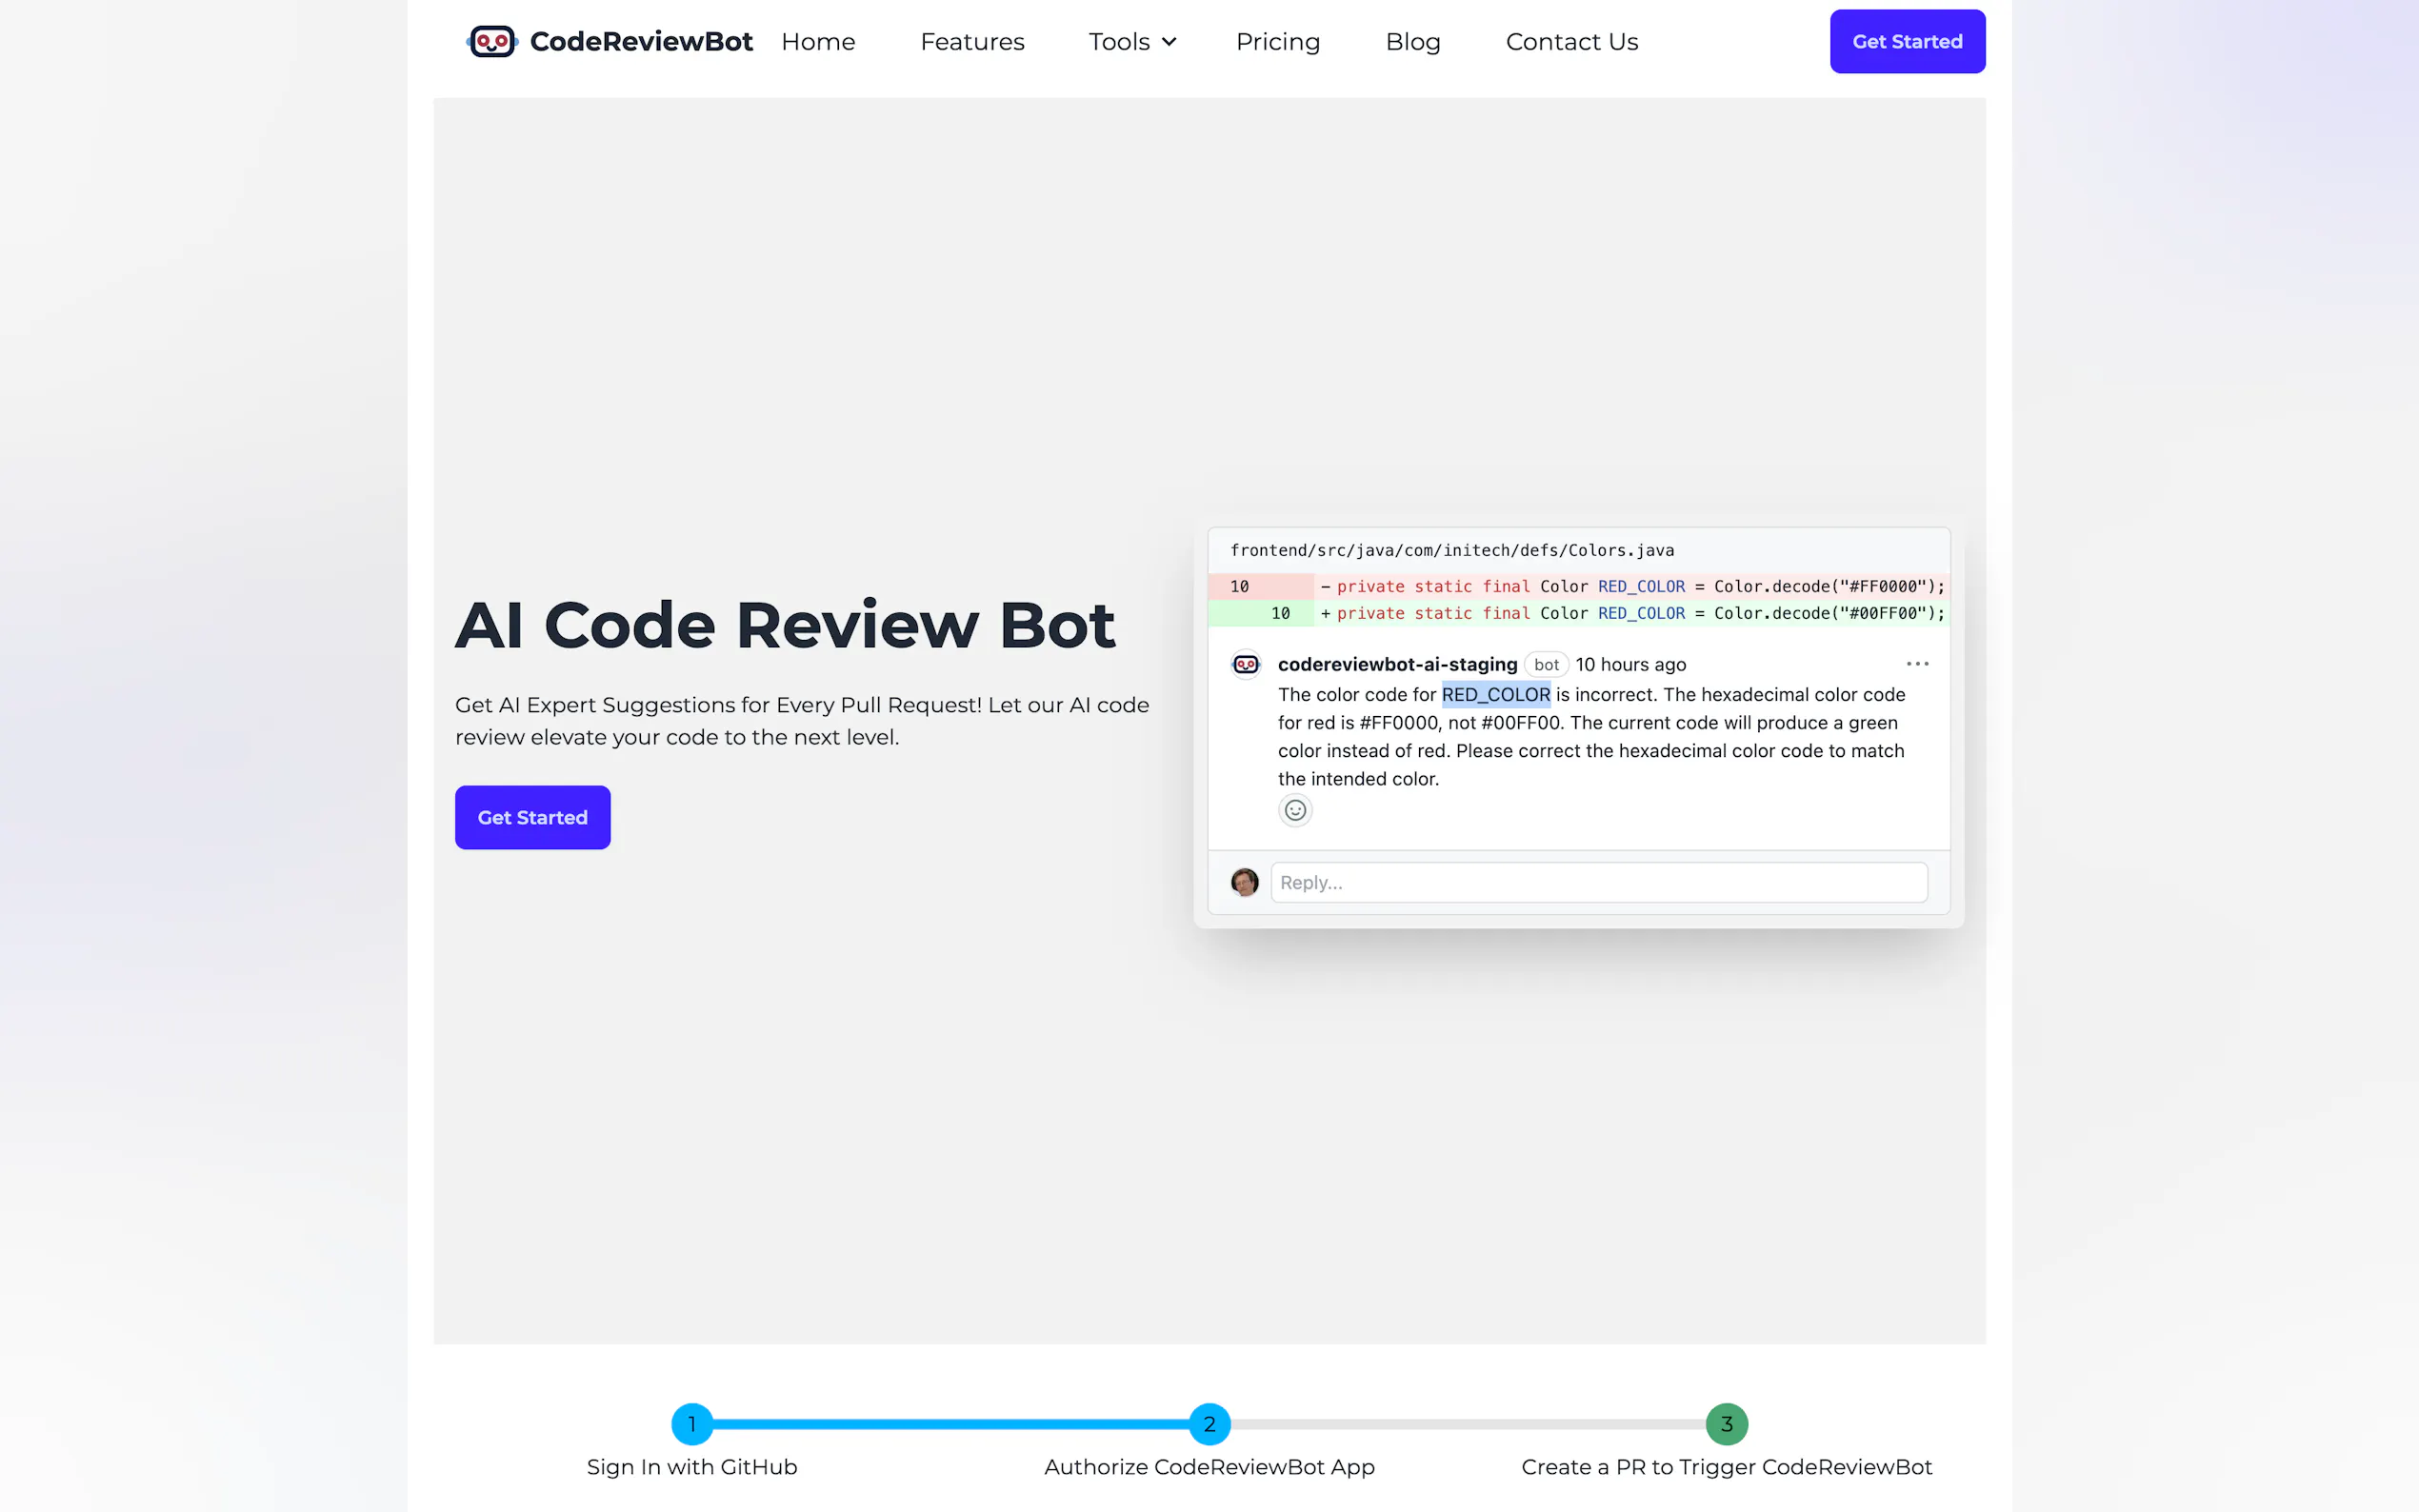Click the CodeReviewBot robot logo icon
The image size is (2419, 1512).
tap(492, 42)
